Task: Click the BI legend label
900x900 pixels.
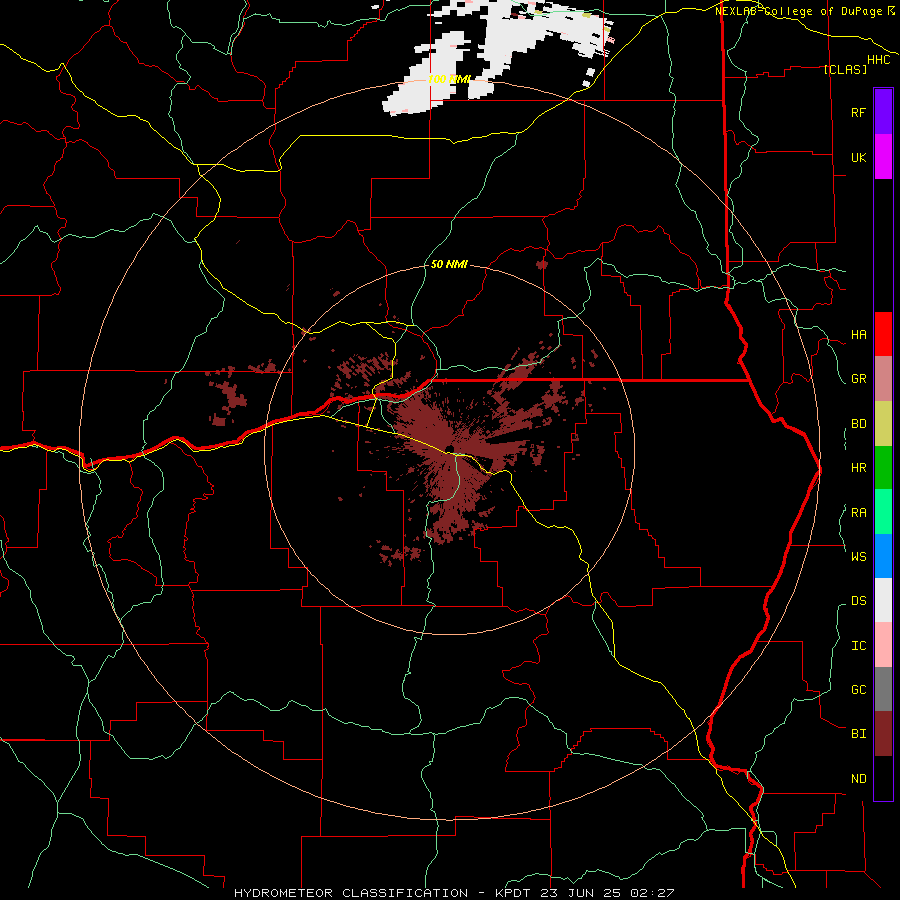Action: tap(858, 734)
